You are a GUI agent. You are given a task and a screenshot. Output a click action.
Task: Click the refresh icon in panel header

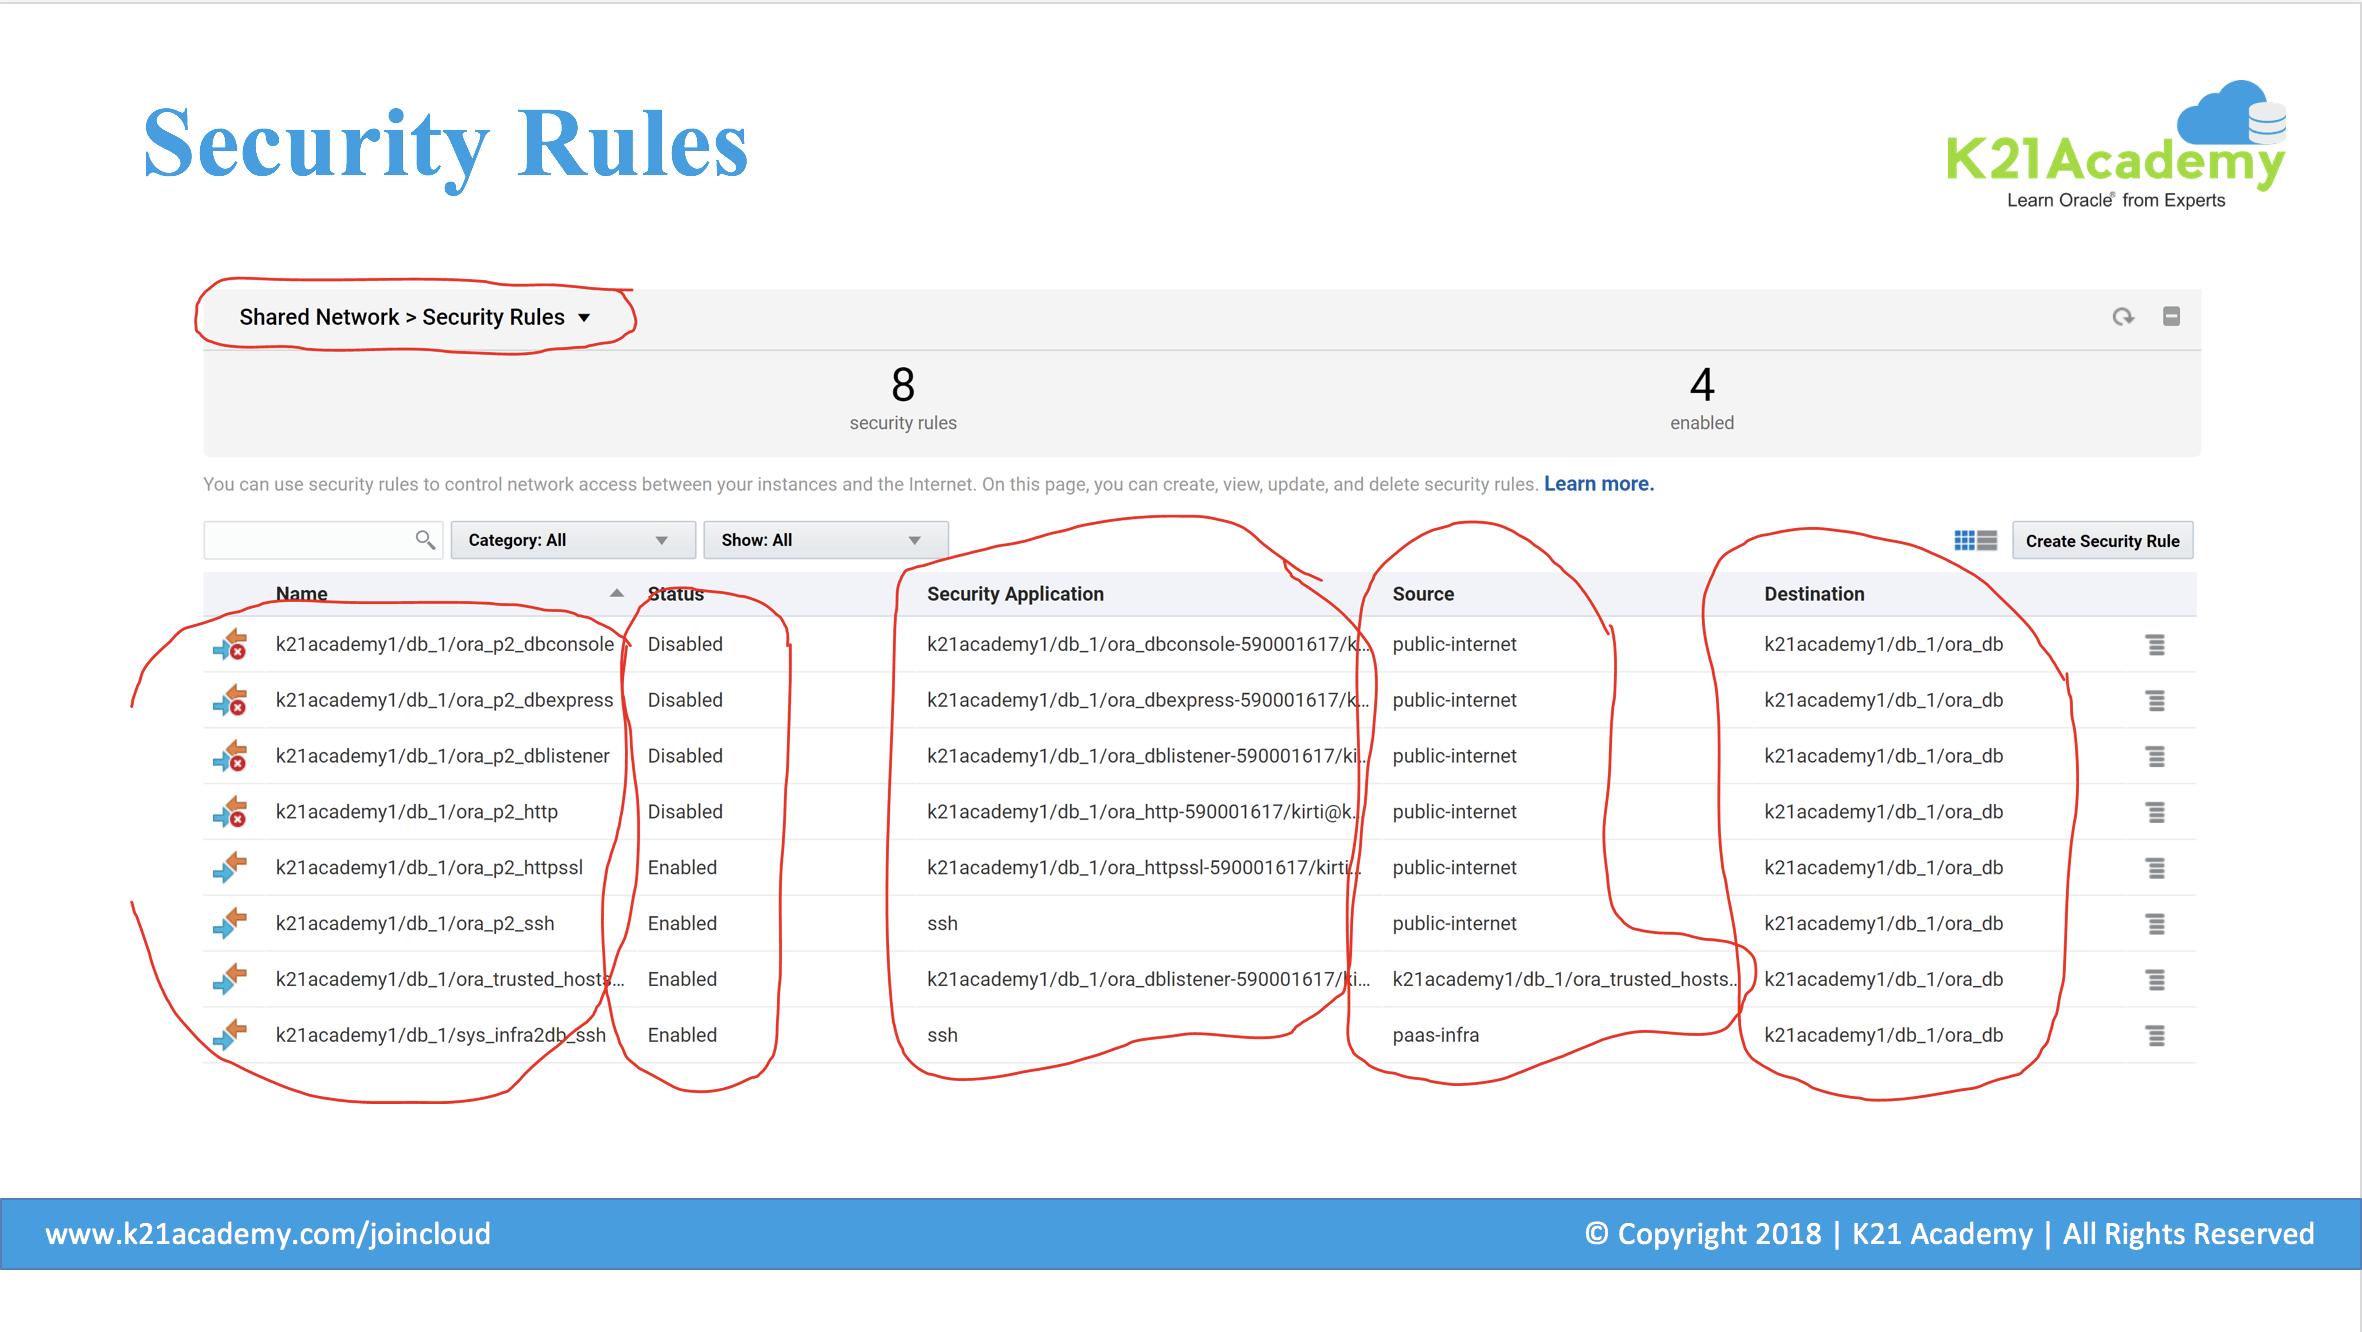[x=2122, y=317]
